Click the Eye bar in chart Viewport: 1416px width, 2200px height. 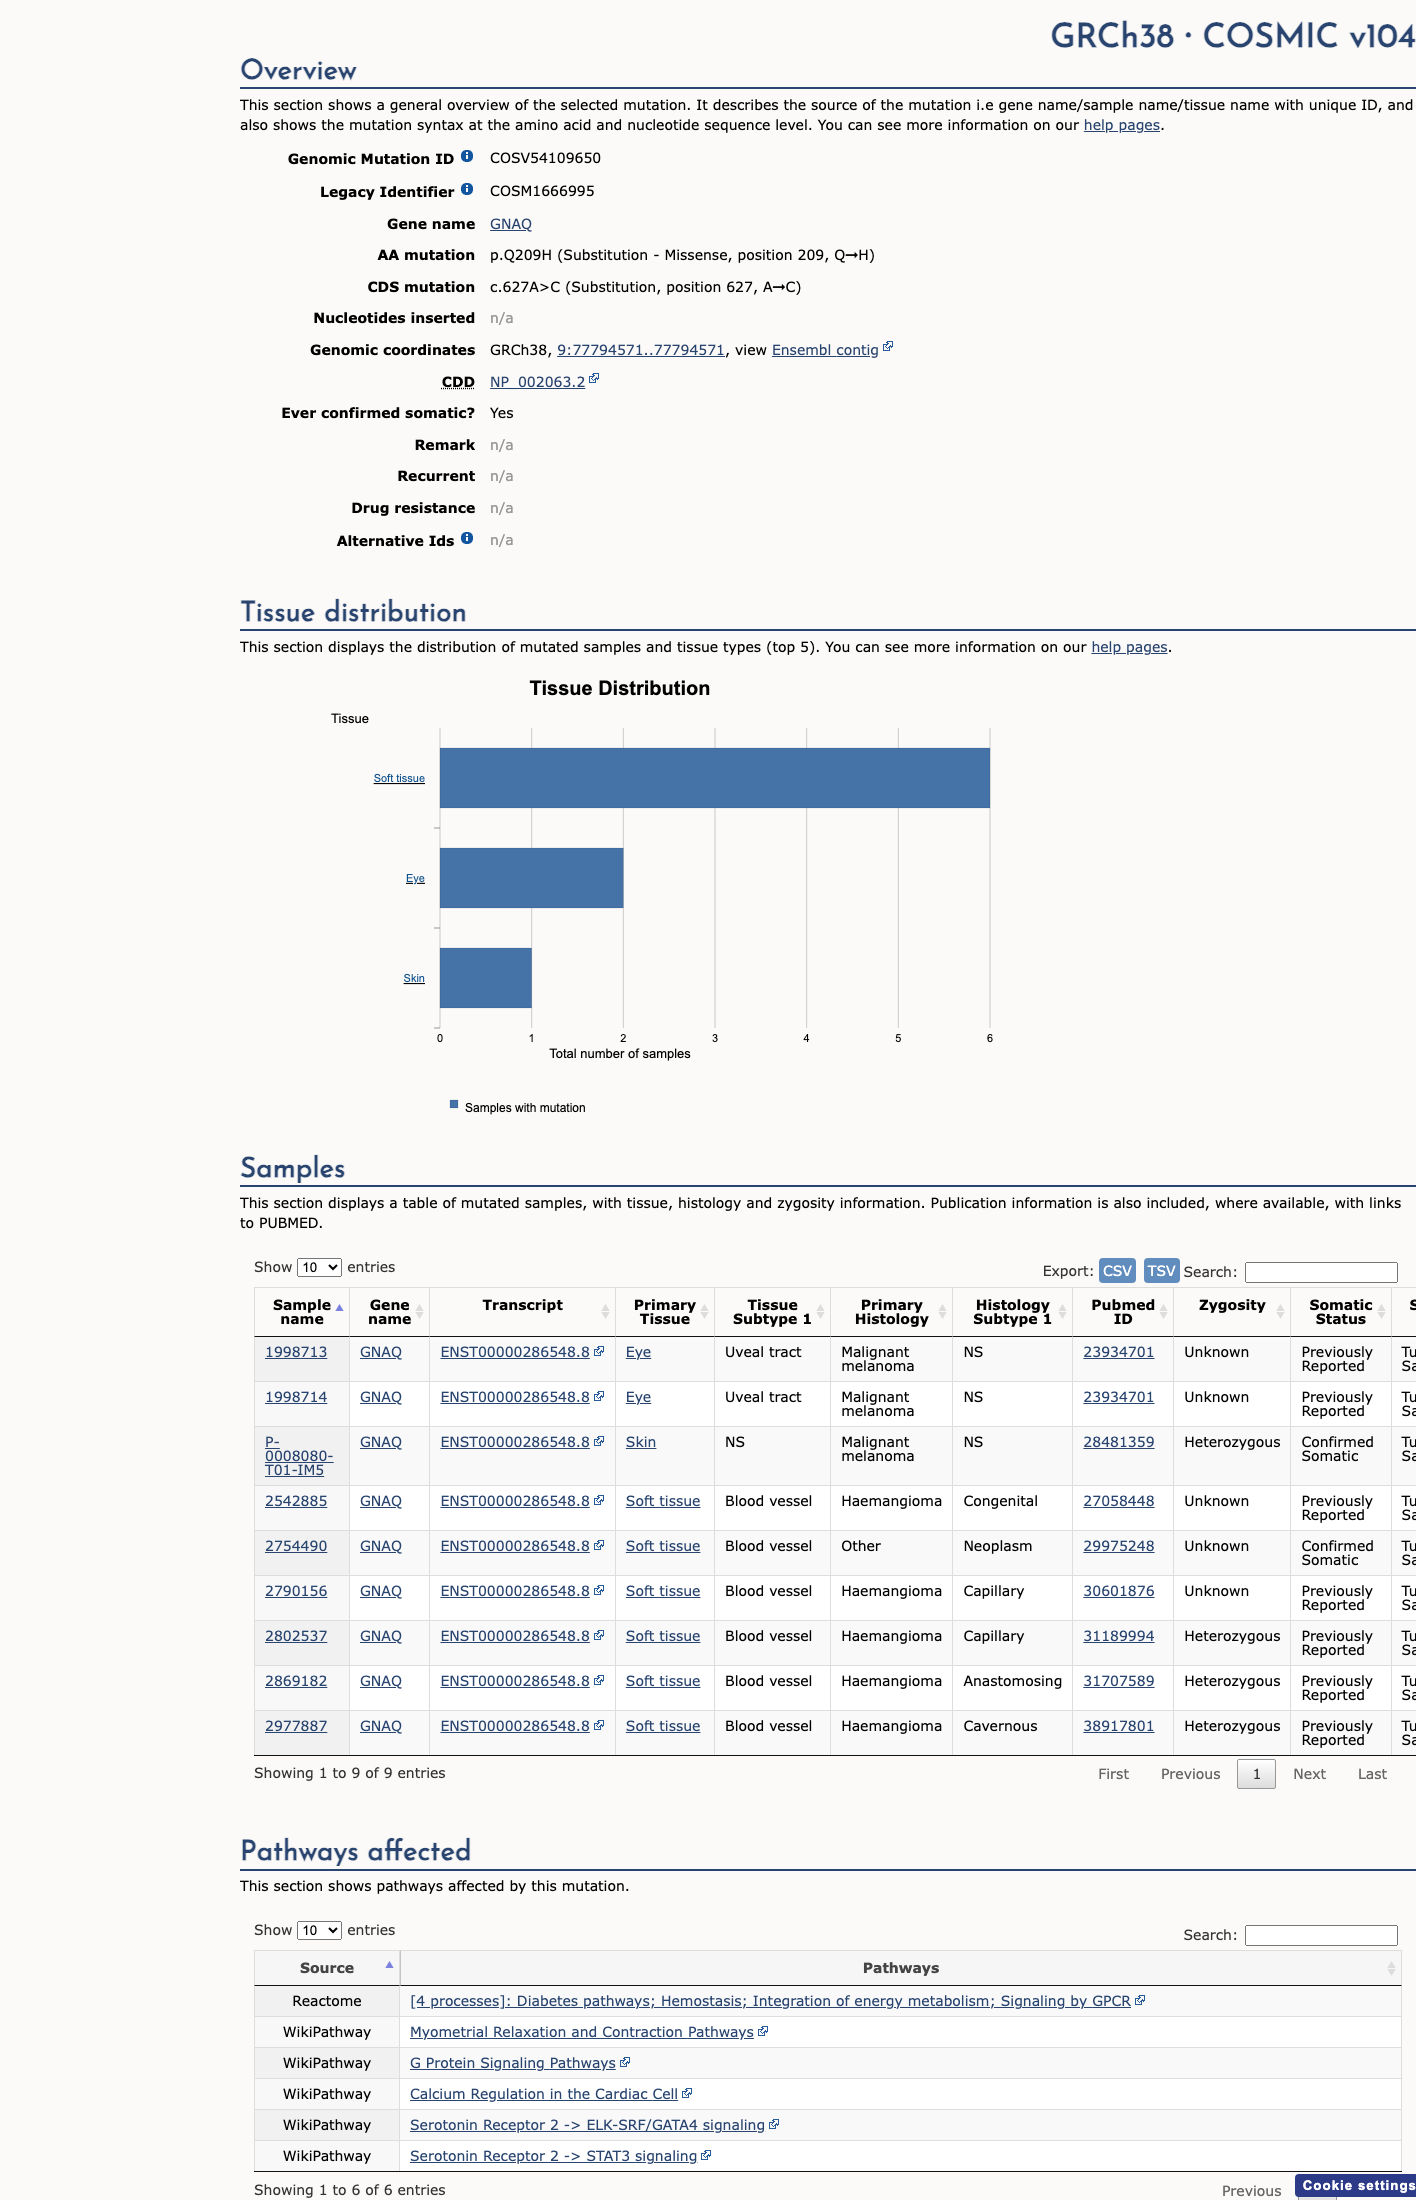click(x=531, y=878)
